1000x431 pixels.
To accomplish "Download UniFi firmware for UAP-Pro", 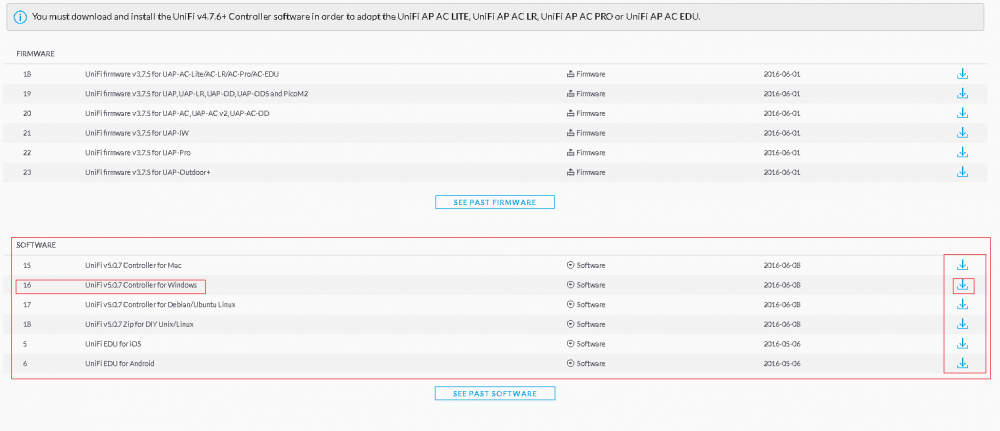I will point(962,153).
